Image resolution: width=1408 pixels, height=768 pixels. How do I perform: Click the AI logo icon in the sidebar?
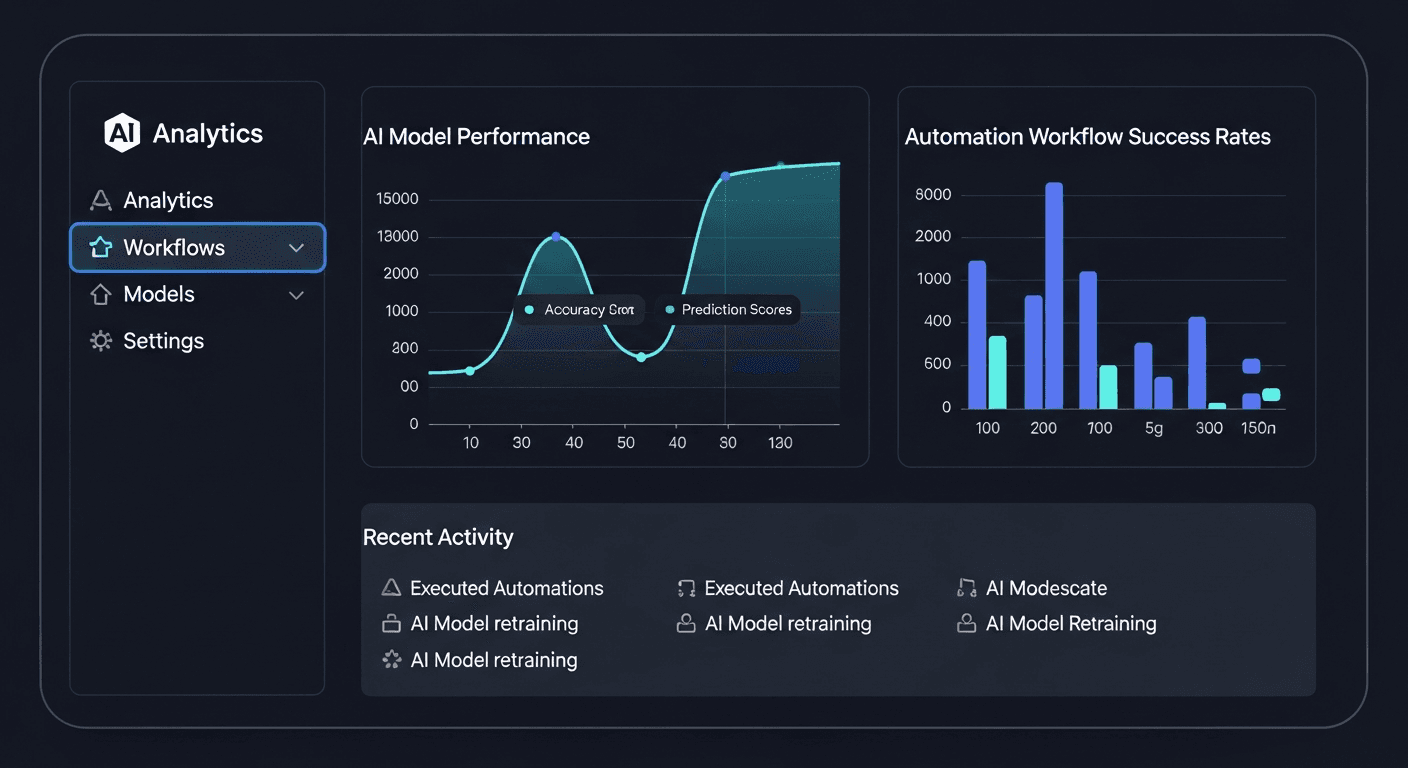120,132
